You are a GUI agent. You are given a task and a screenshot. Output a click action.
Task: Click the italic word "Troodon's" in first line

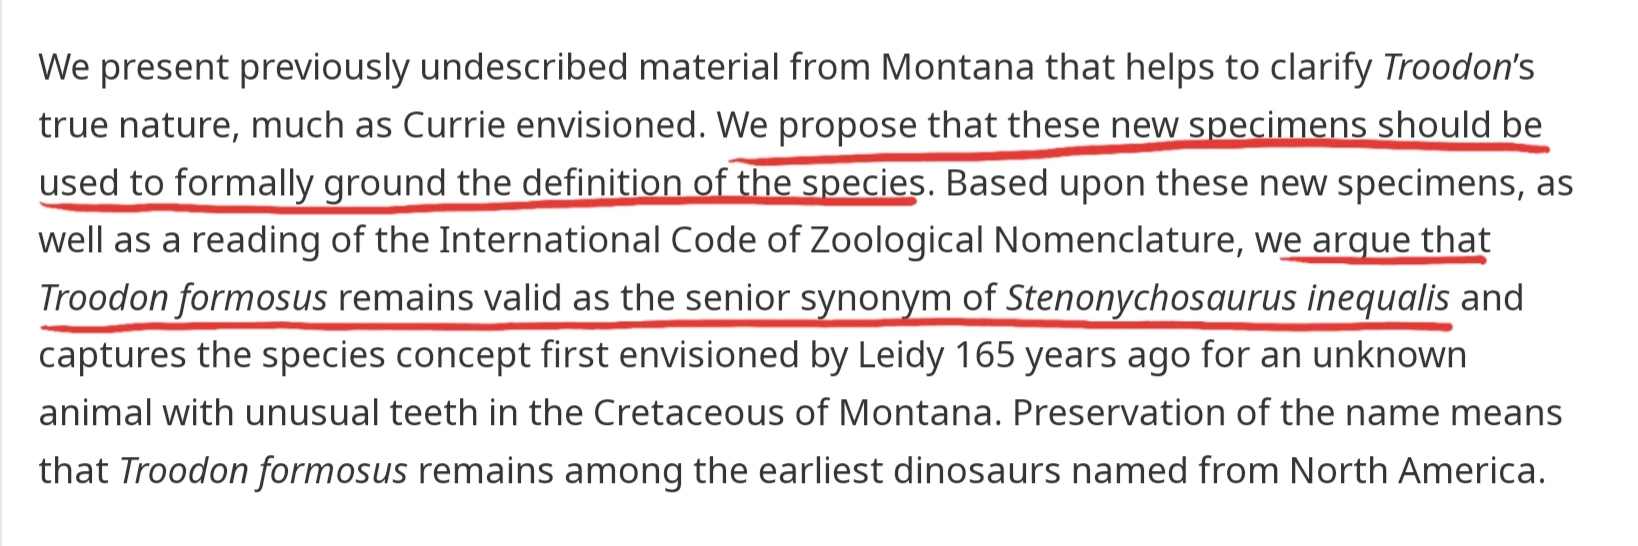click(1457, 68)
